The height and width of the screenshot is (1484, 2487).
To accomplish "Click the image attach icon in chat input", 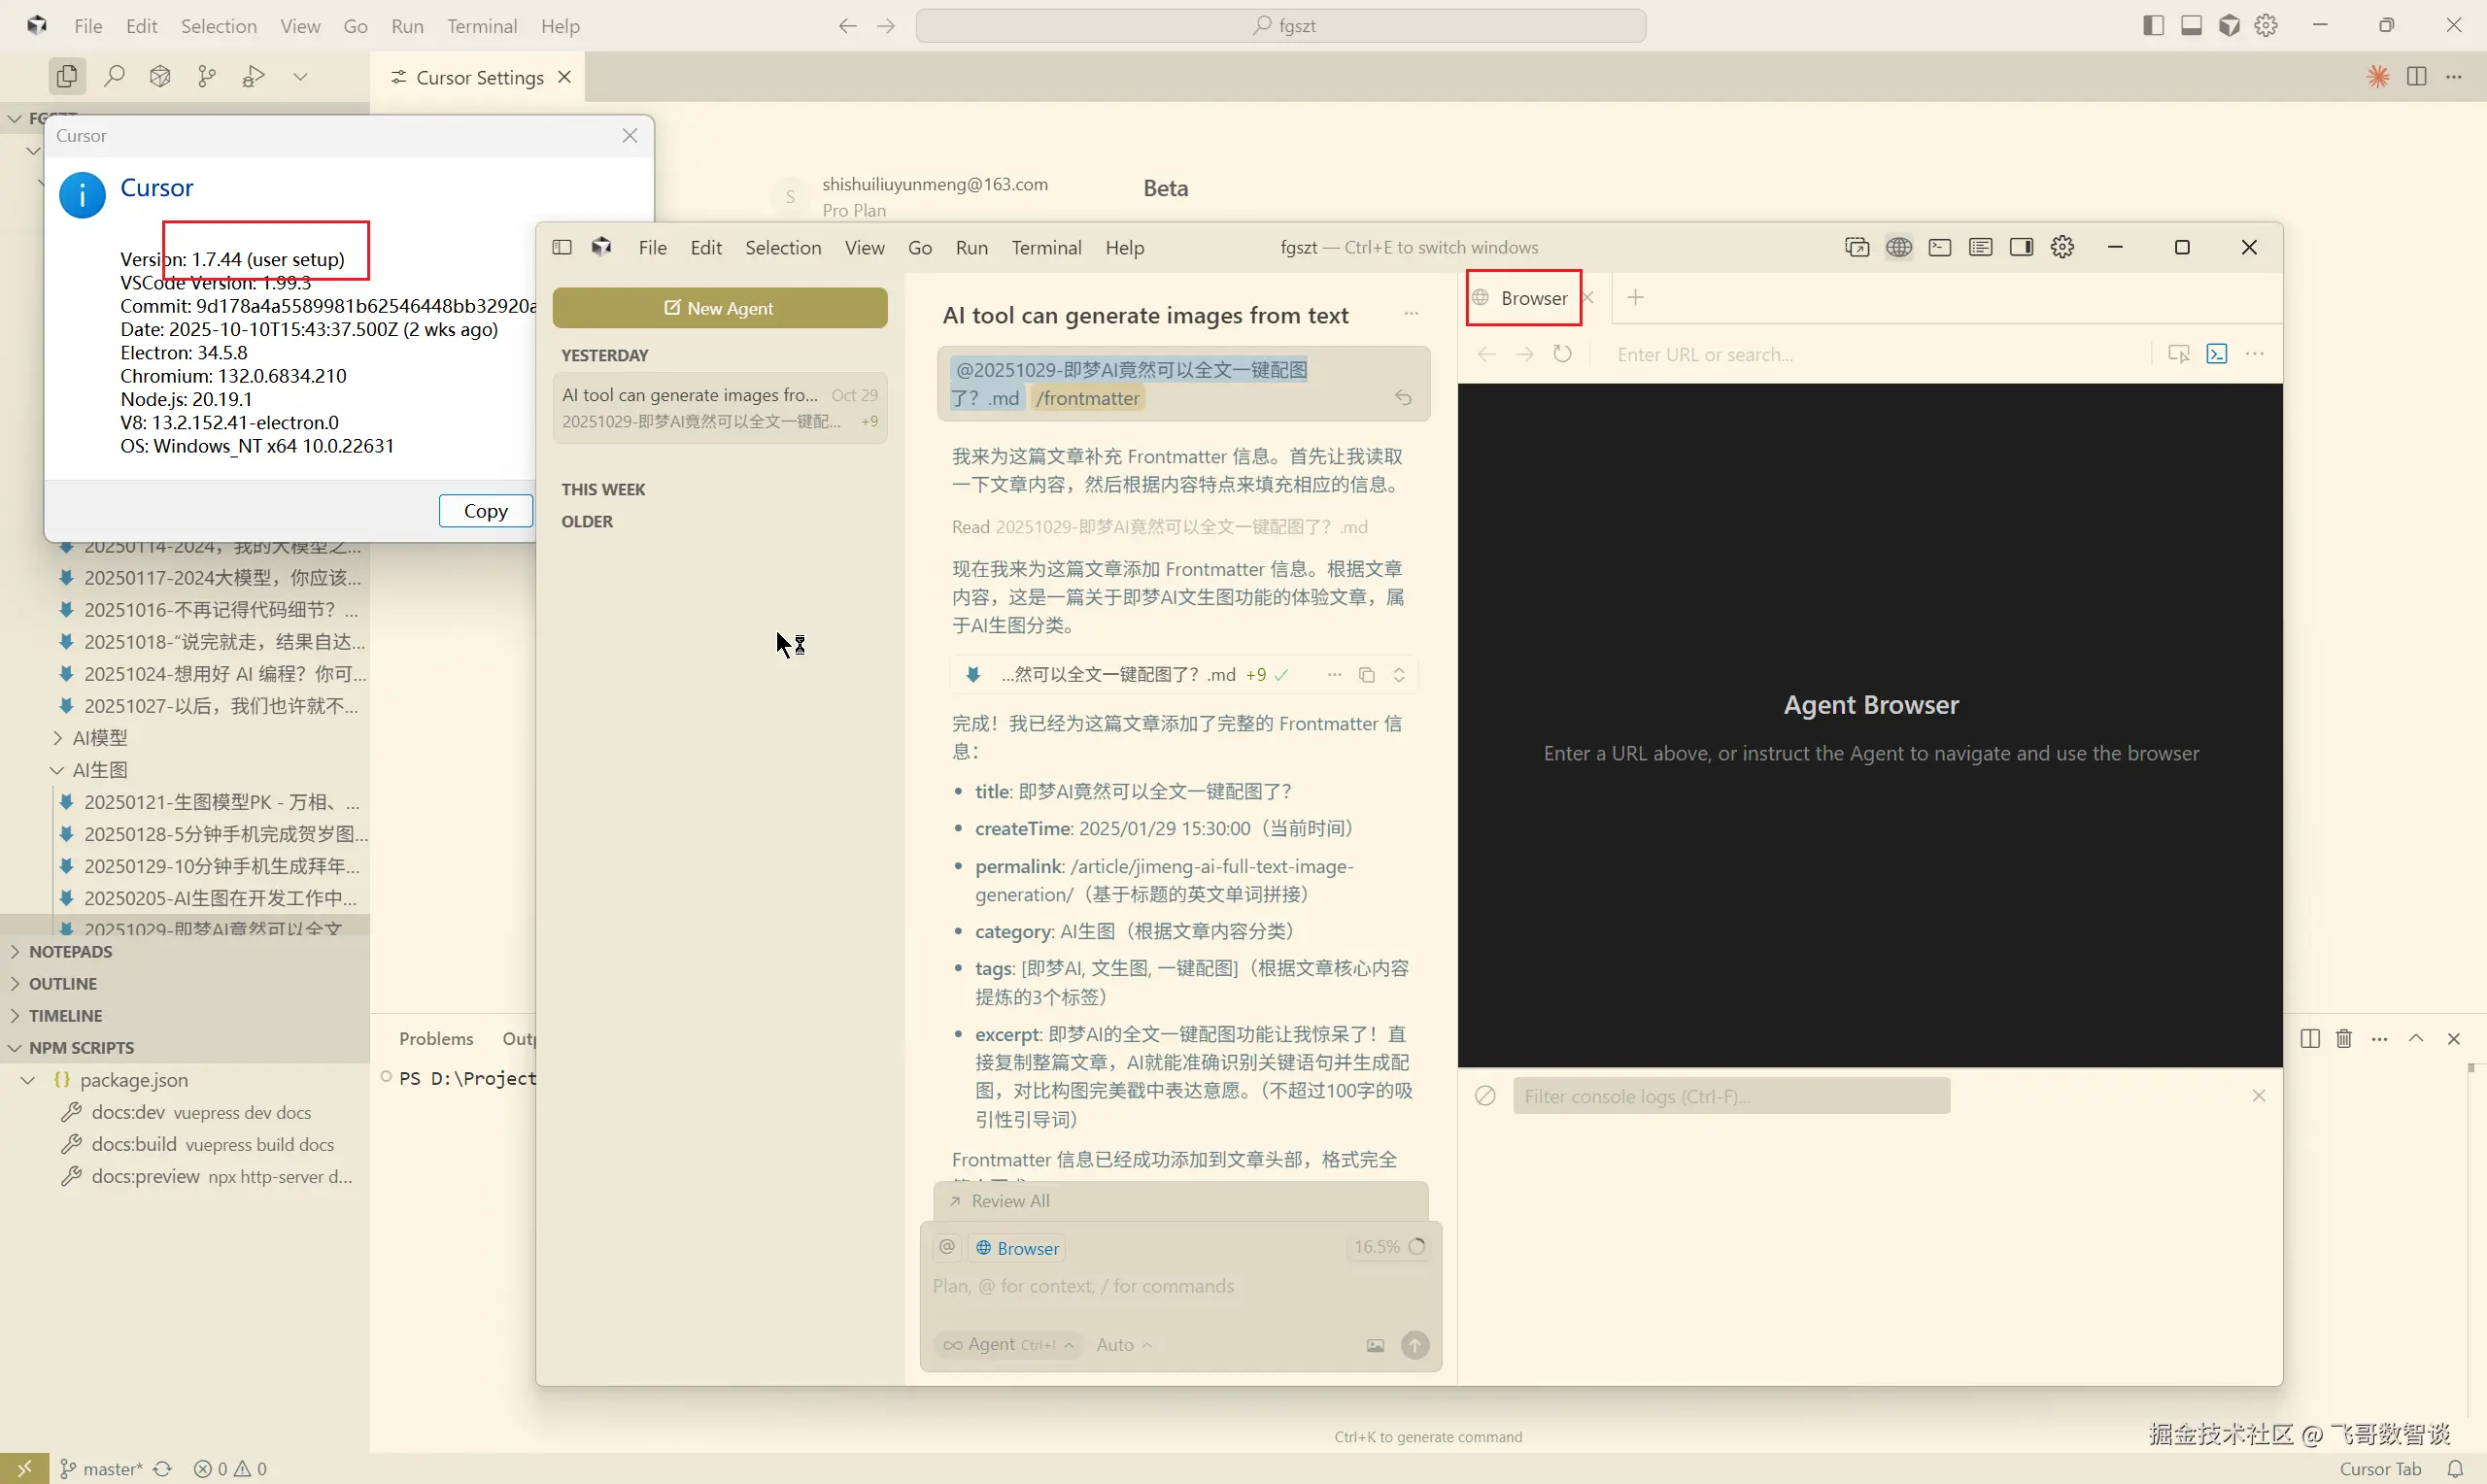I will pos(1375,1345).
